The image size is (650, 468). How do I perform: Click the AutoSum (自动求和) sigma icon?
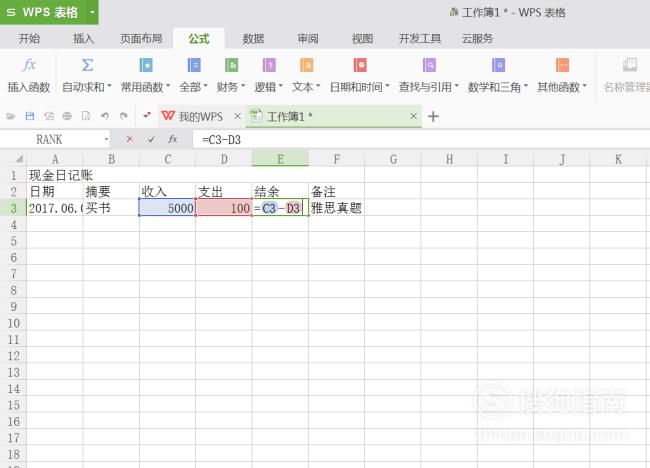(x=87, y=65)
